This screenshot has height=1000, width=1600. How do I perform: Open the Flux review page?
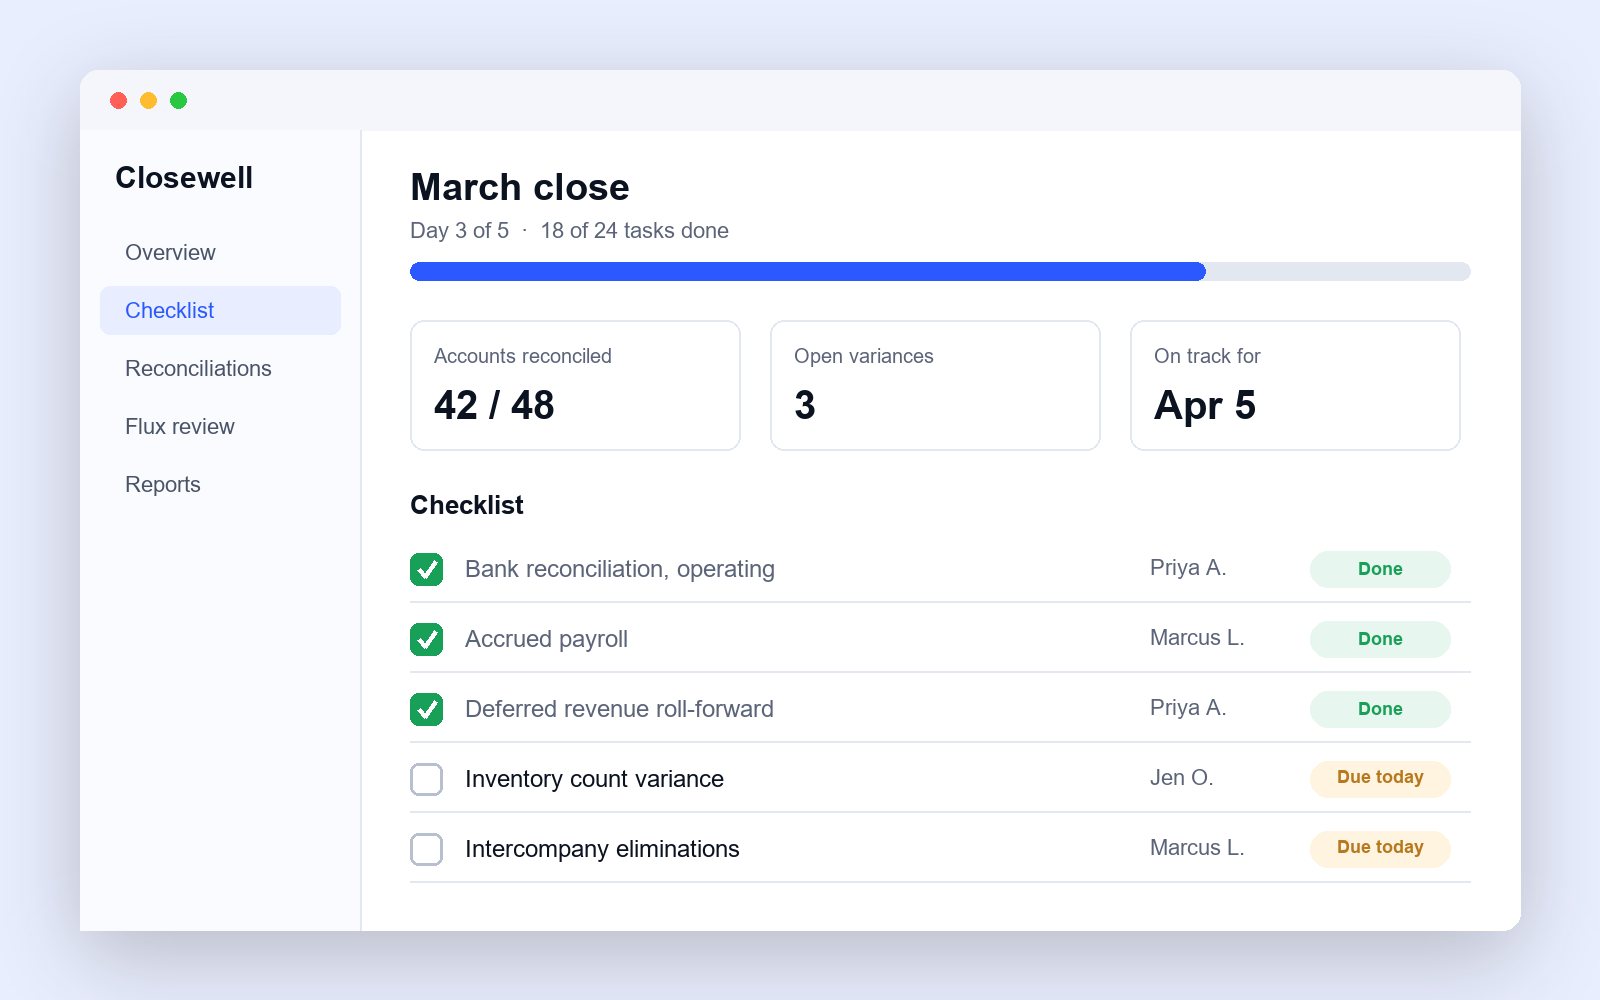[220, 426]
